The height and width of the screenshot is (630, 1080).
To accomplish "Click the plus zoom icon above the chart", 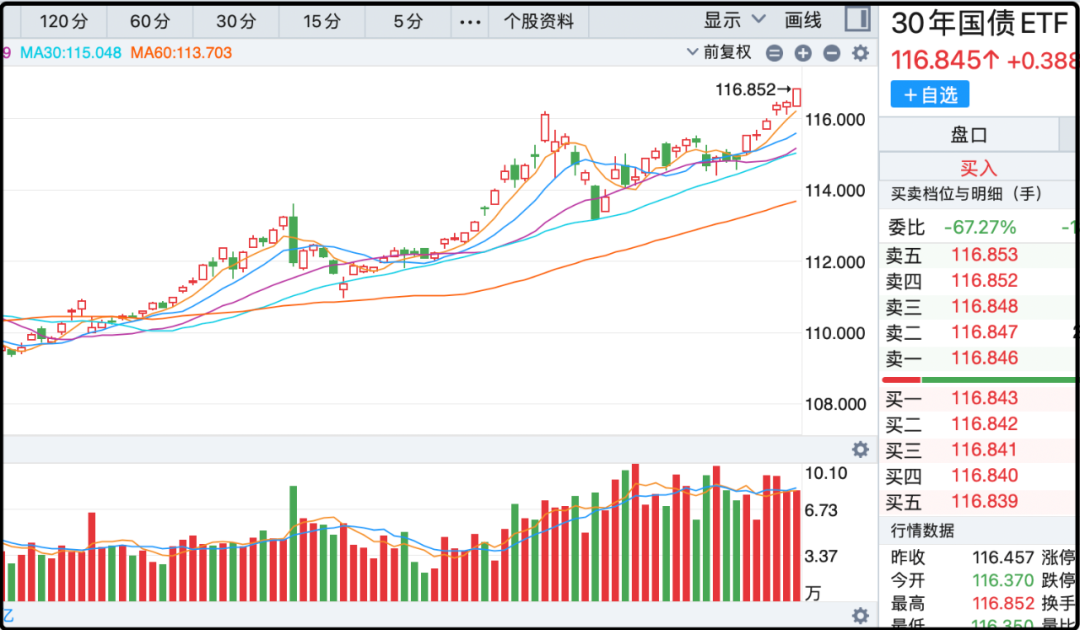I will (x=803, y=53).
